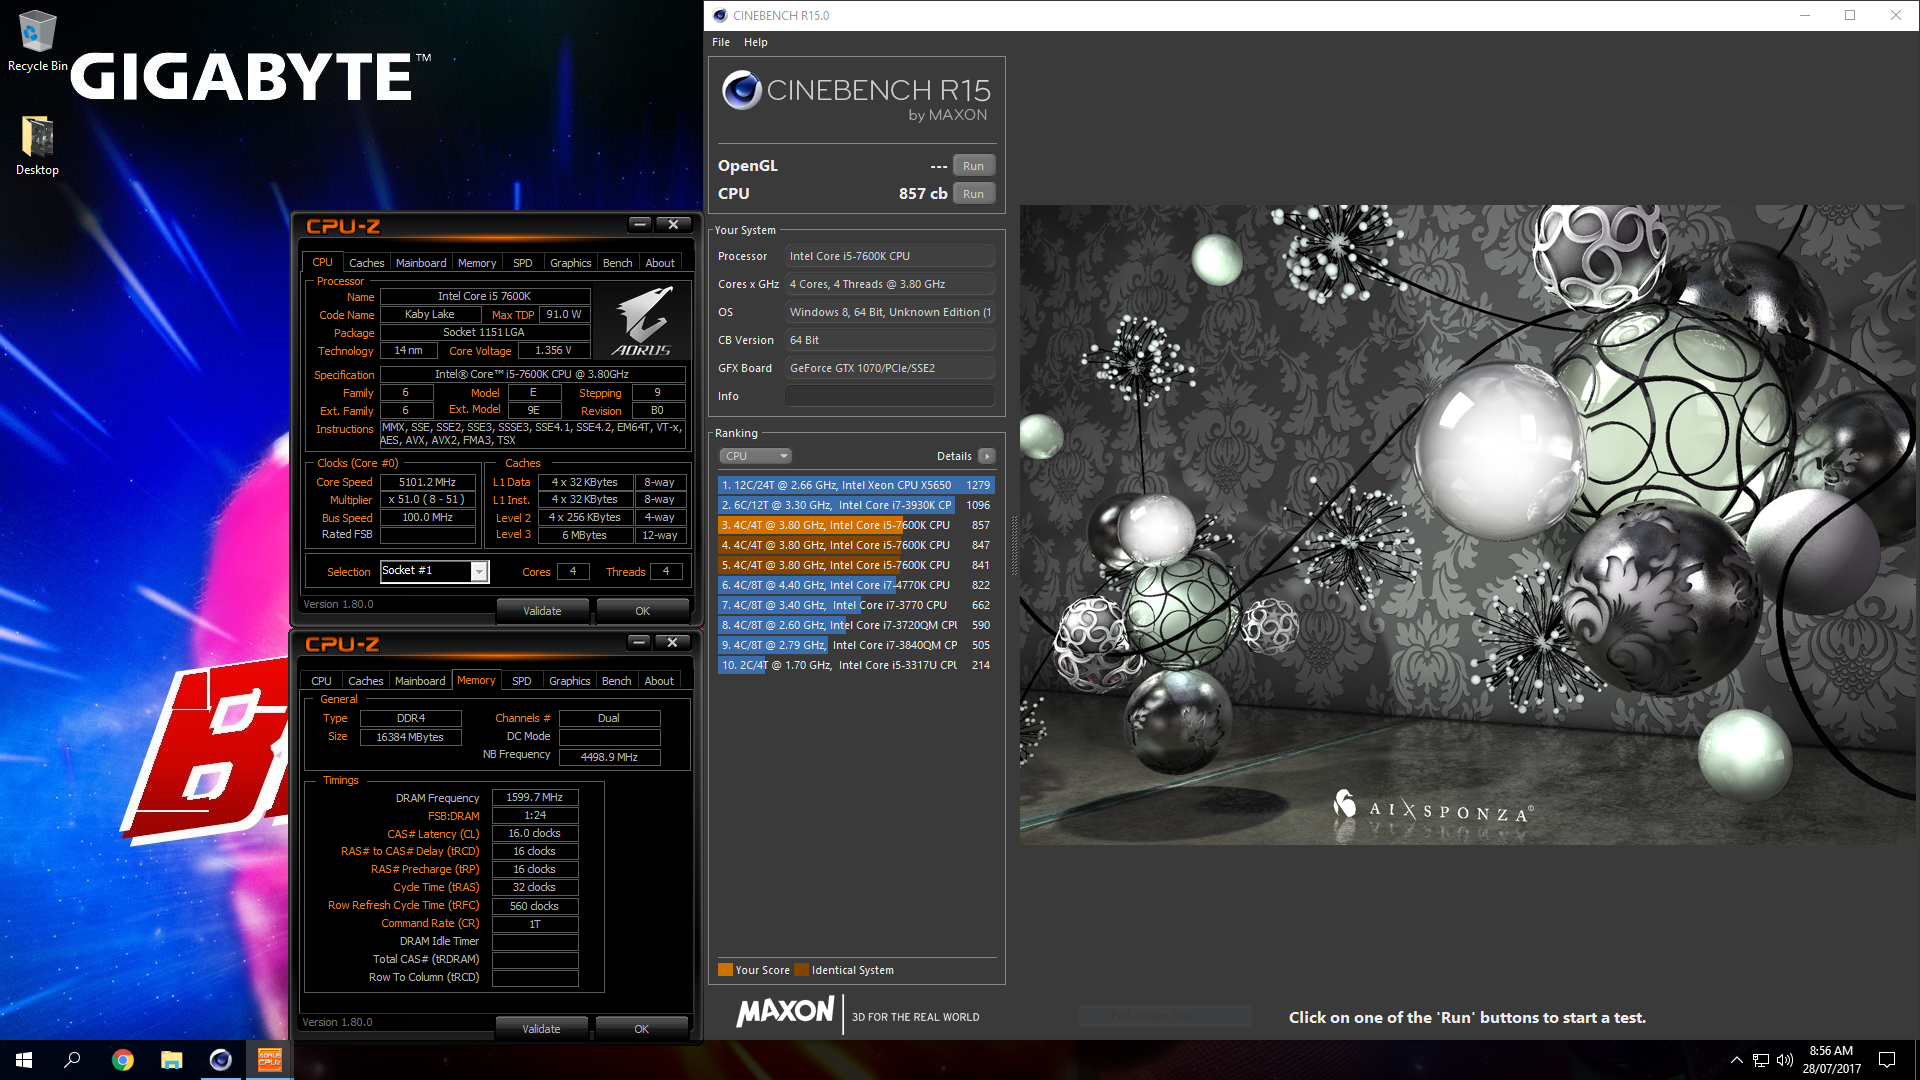The height and width of the screenshot is (1080, 1920).
Task: Switch to CPU-Z taskbar icon
Action: (269, 1060)
